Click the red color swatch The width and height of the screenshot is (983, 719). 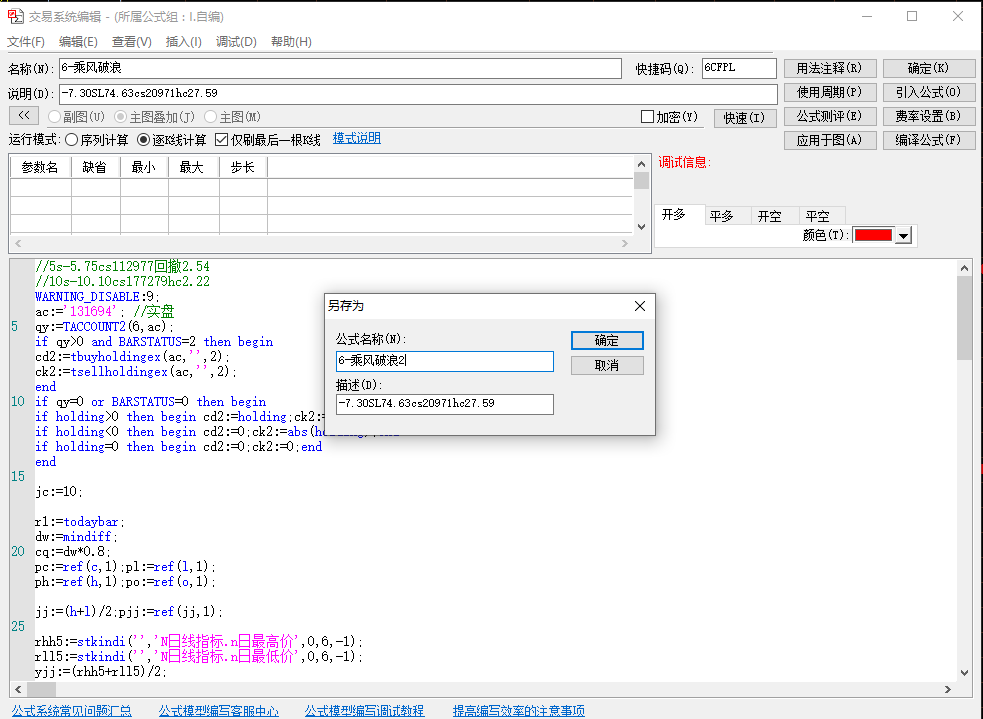pyautogui.click(x=873, y=235)
